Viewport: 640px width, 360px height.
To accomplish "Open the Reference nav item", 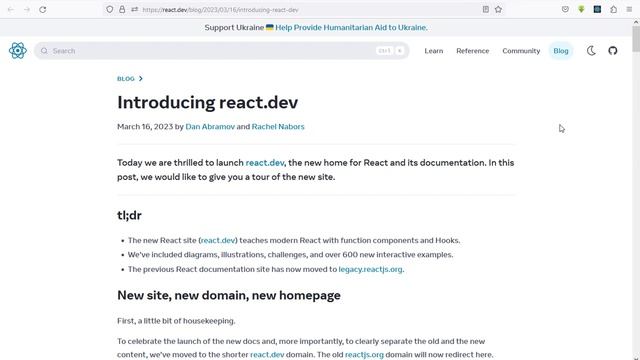I will (473, 51).
